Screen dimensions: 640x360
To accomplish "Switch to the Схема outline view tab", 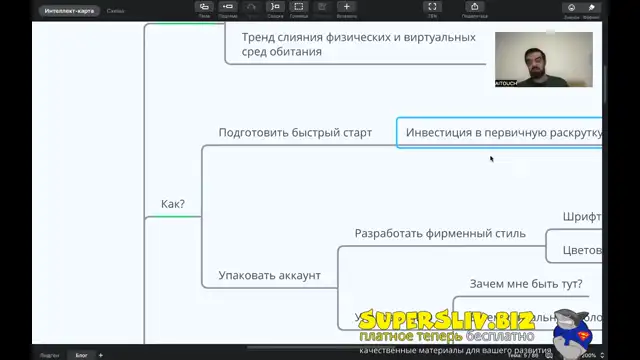I will coord(116,11).
